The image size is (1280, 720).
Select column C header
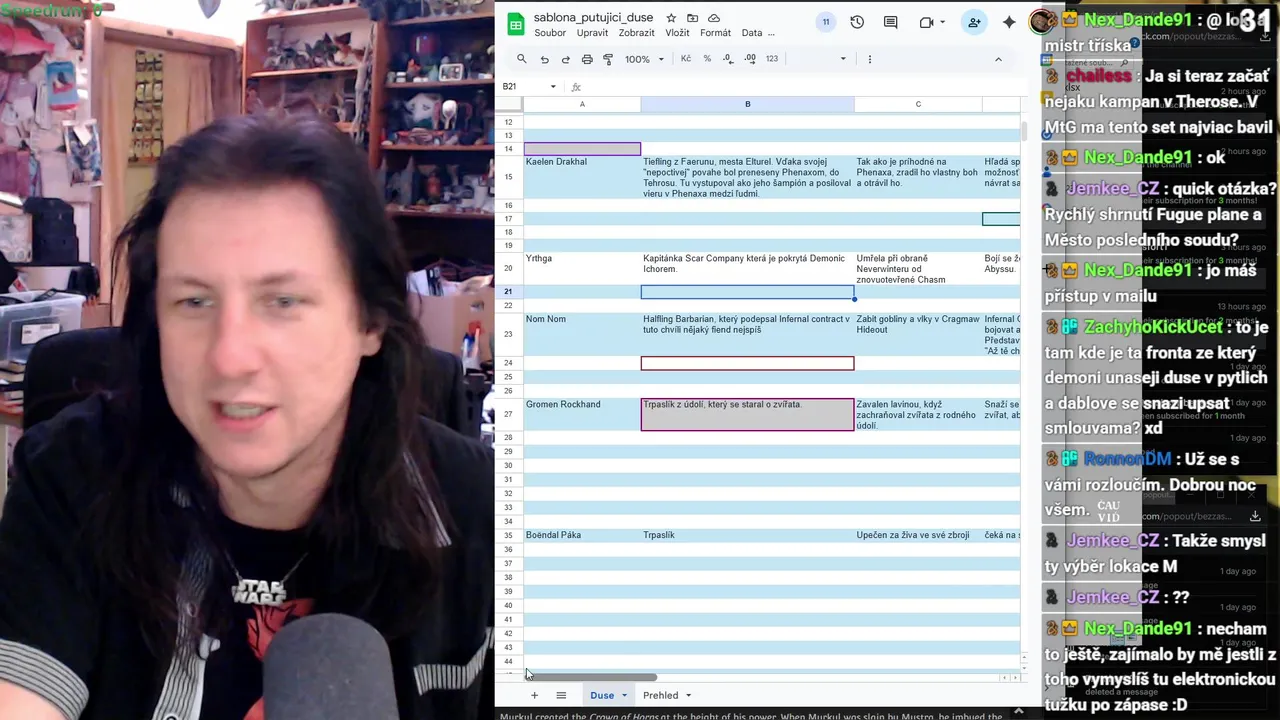coord(918,104)
